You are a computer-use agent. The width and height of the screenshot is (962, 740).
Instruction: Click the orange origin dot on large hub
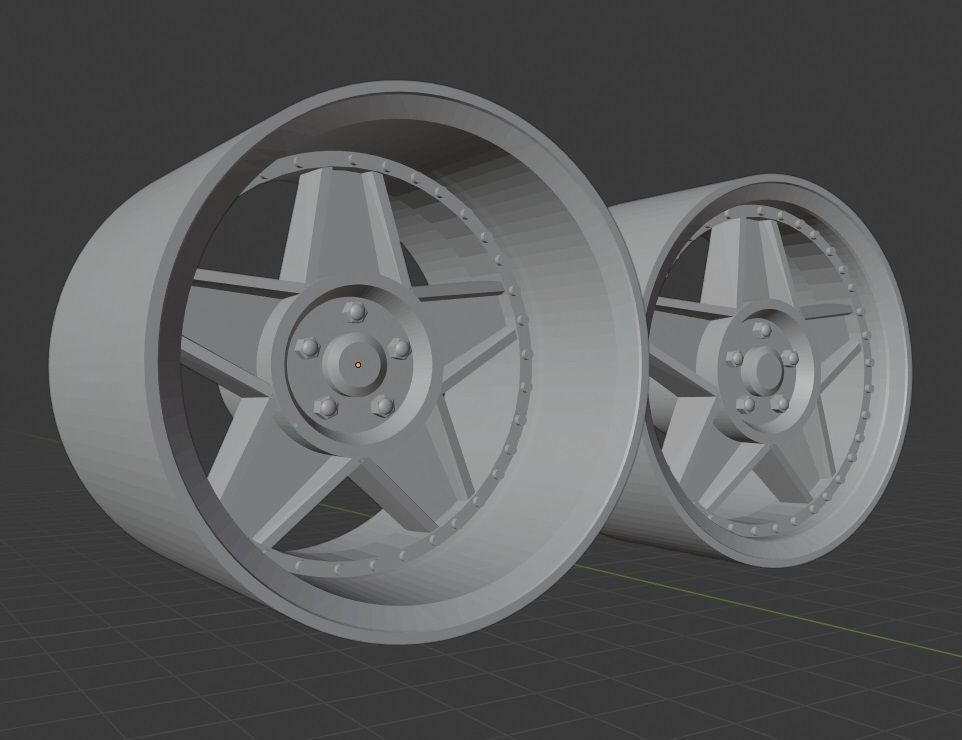(358, 365)
